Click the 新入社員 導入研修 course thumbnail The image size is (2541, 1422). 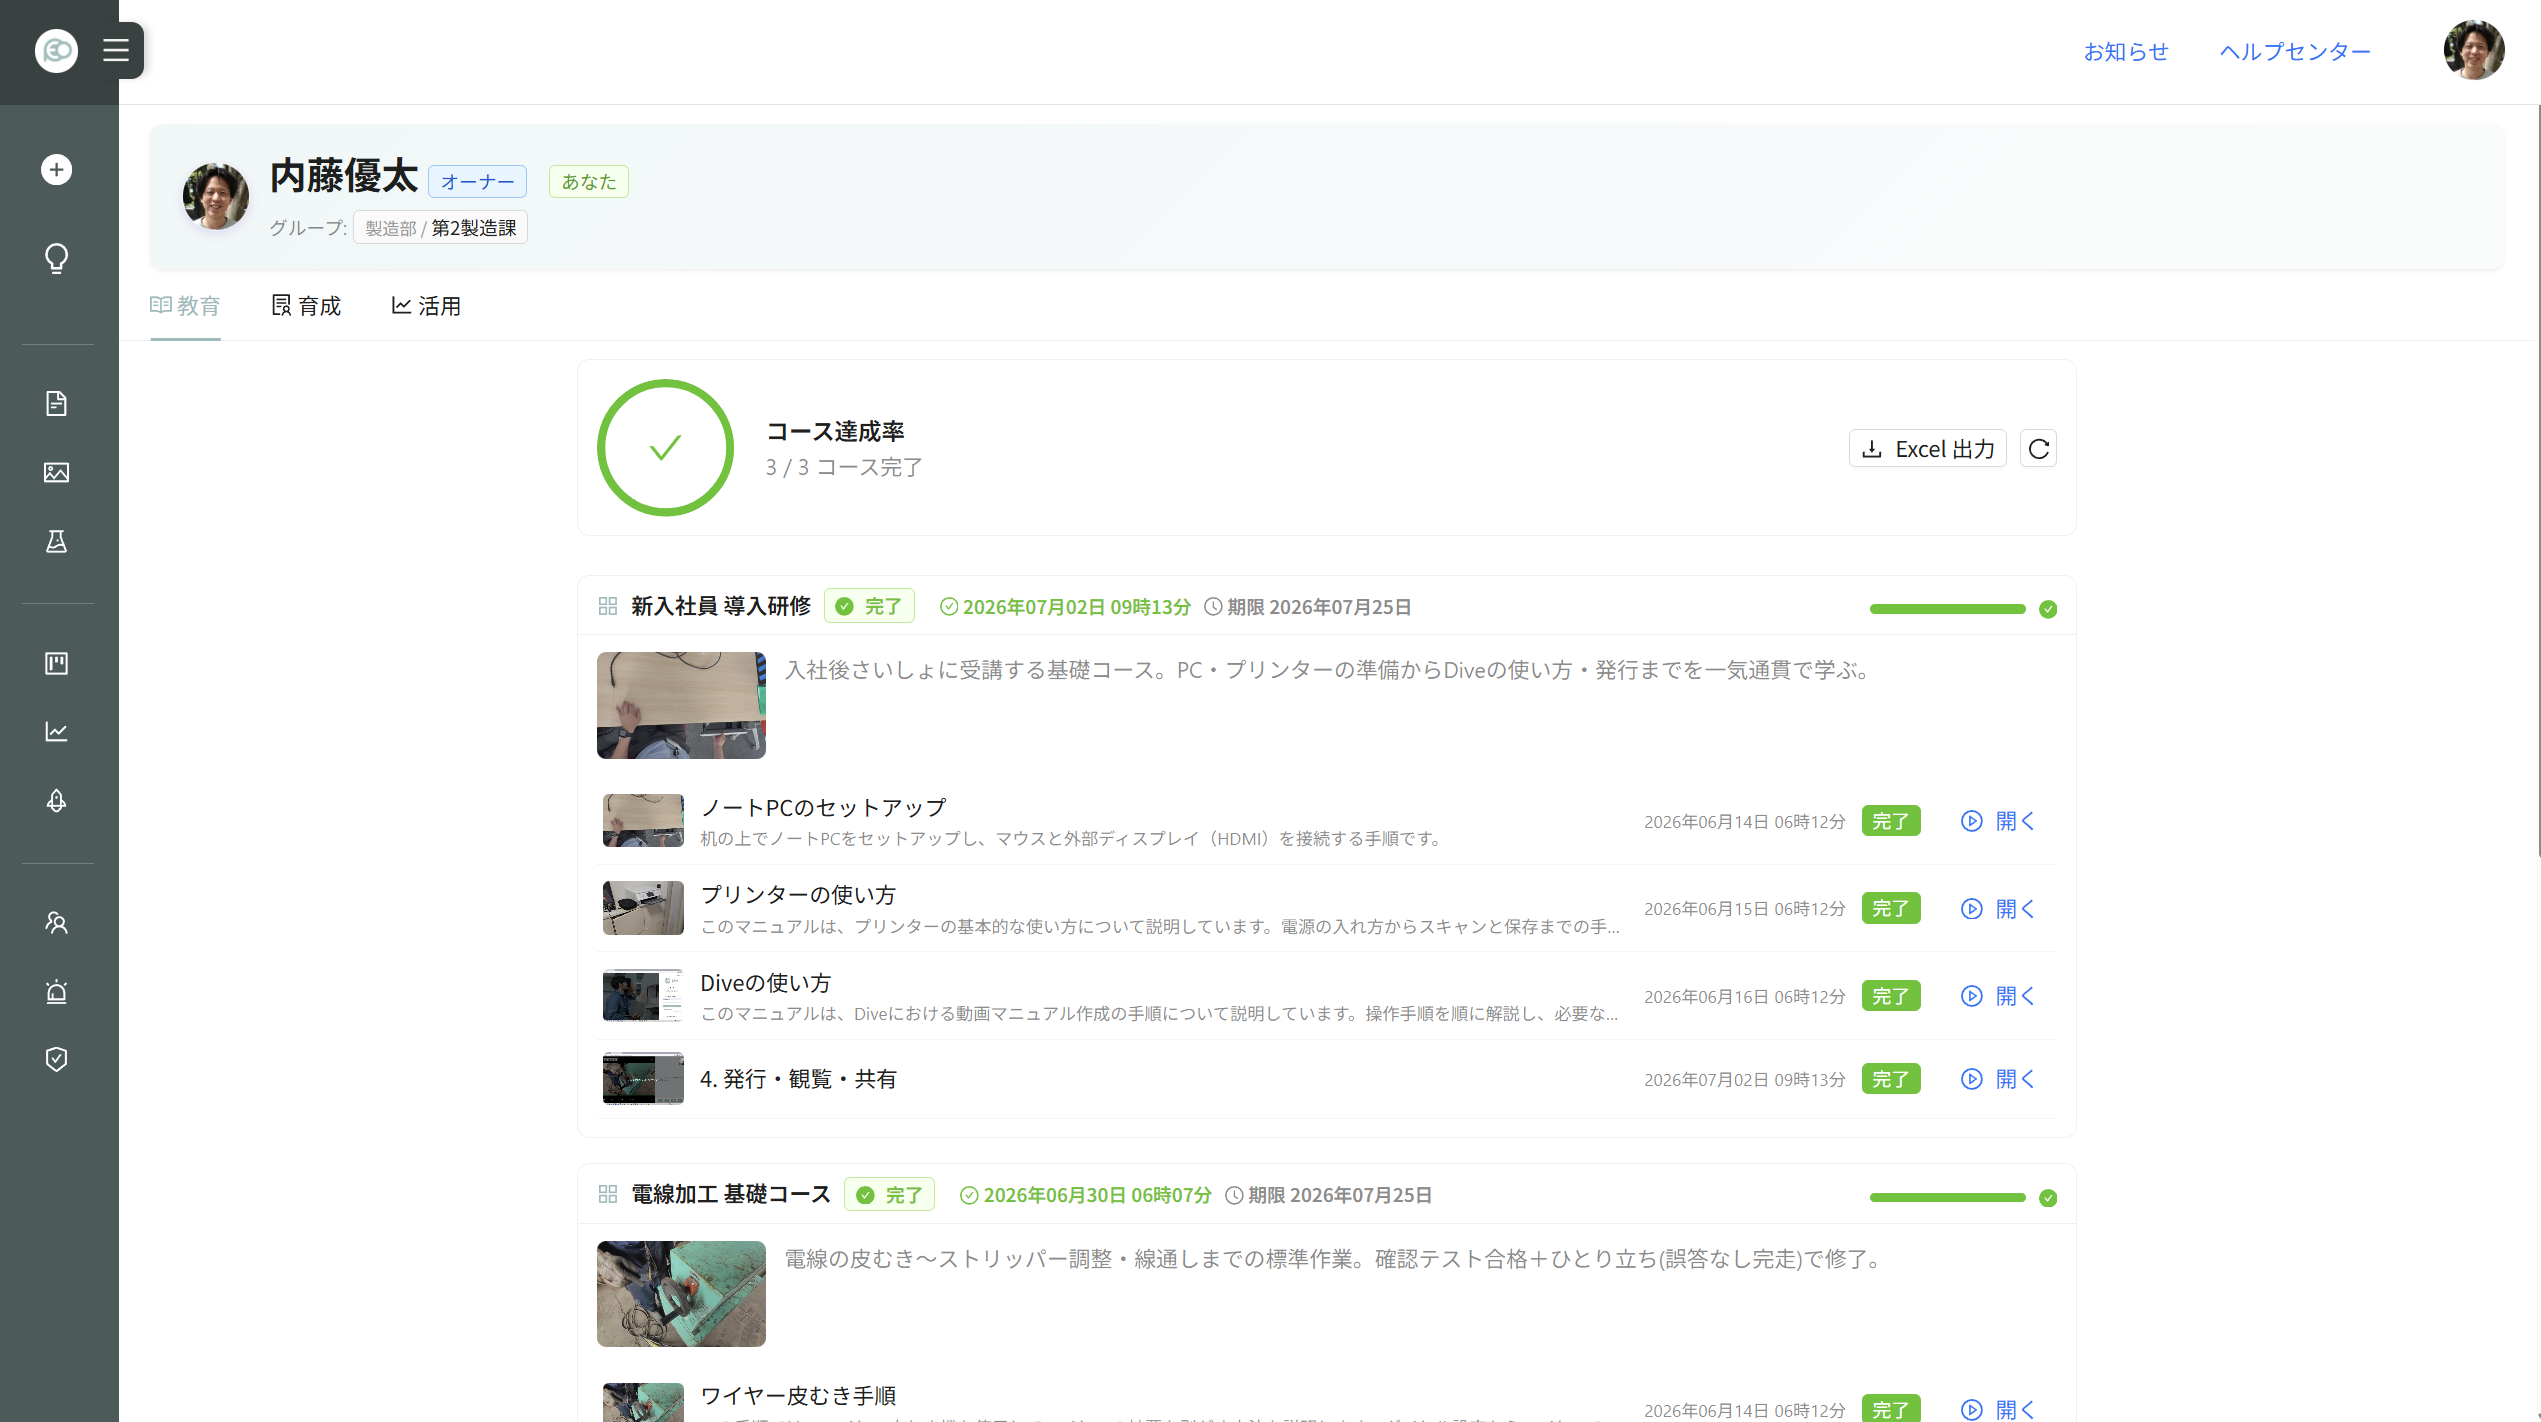[681, 705]
